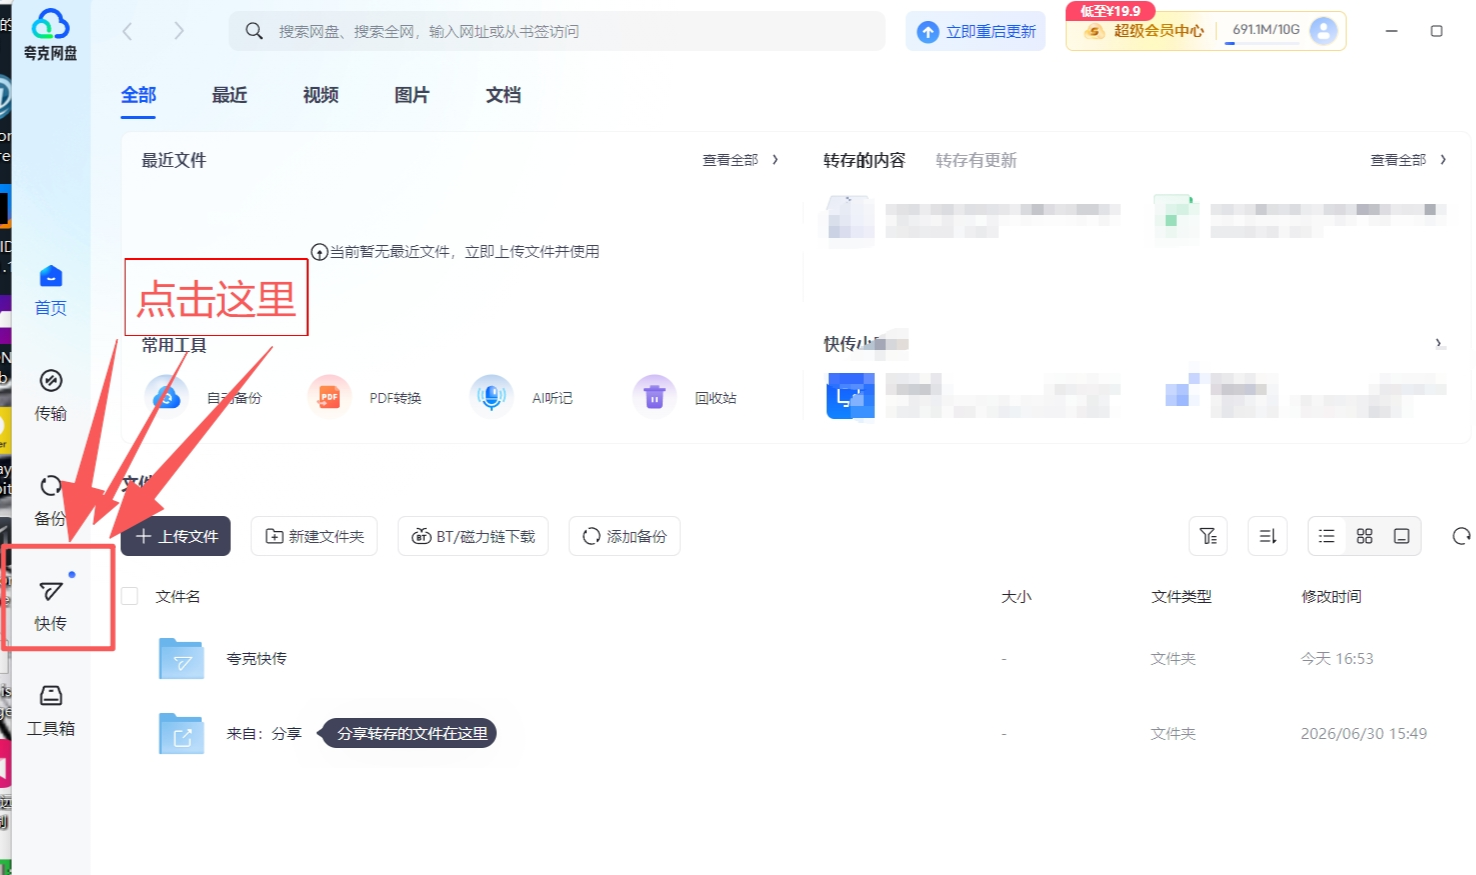Select the 视频 tab
The height and width of the screenshot is (875, 1476).
pyautogui.click(x=321, y=95)
